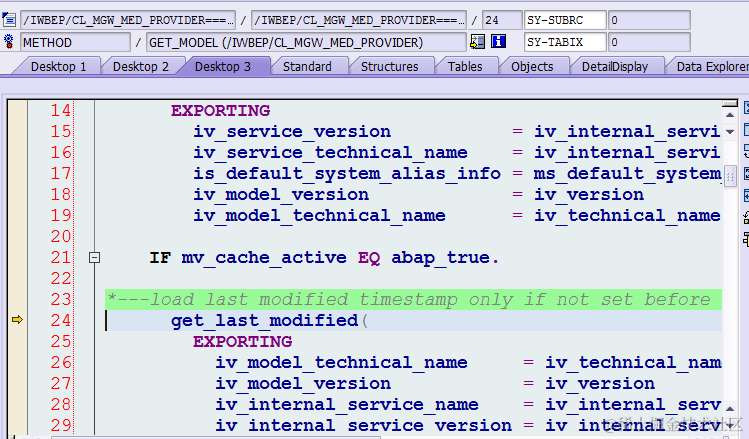Click the yellow current-line arrow at line 24
Image resolution: width=749 pixels, height=439 pixels.
pyautogui.click(x=17, y=320)
